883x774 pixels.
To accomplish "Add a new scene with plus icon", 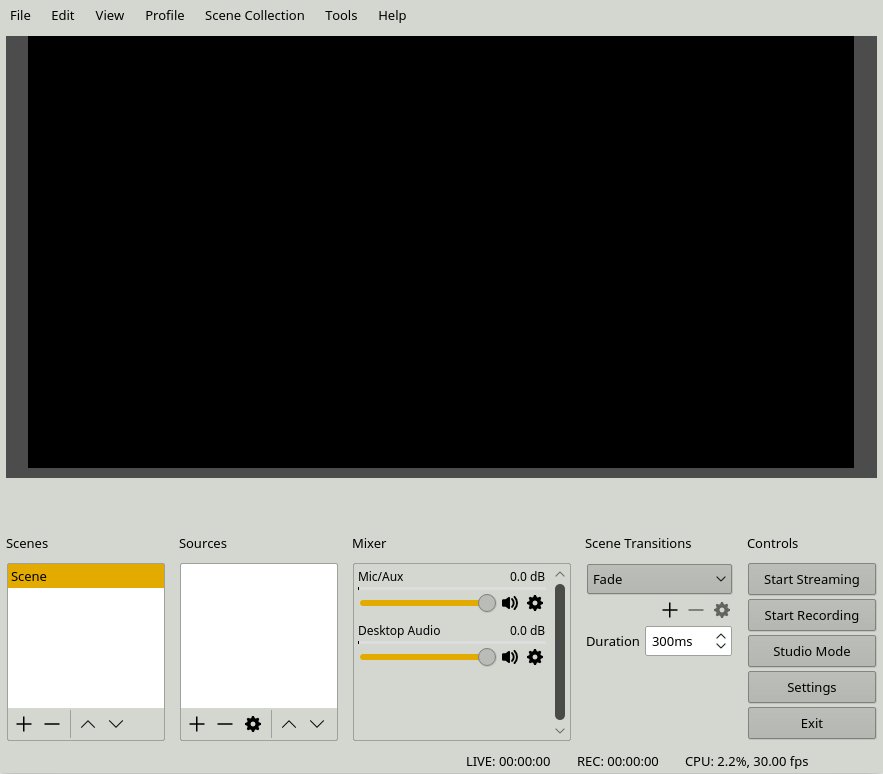I will tap(24, 724).
